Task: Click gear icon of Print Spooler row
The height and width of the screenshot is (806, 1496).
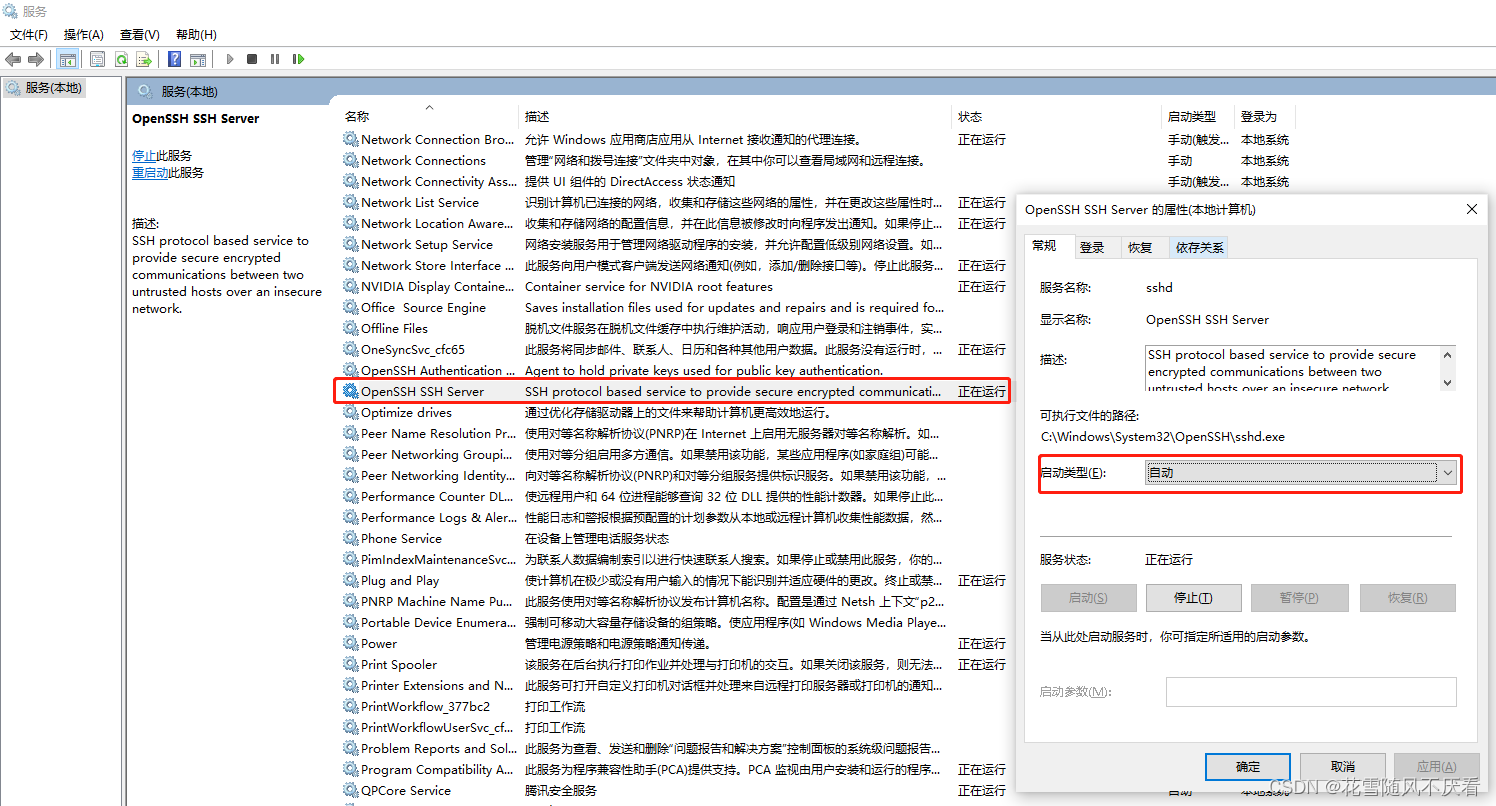Action: [x=350, y=664]
